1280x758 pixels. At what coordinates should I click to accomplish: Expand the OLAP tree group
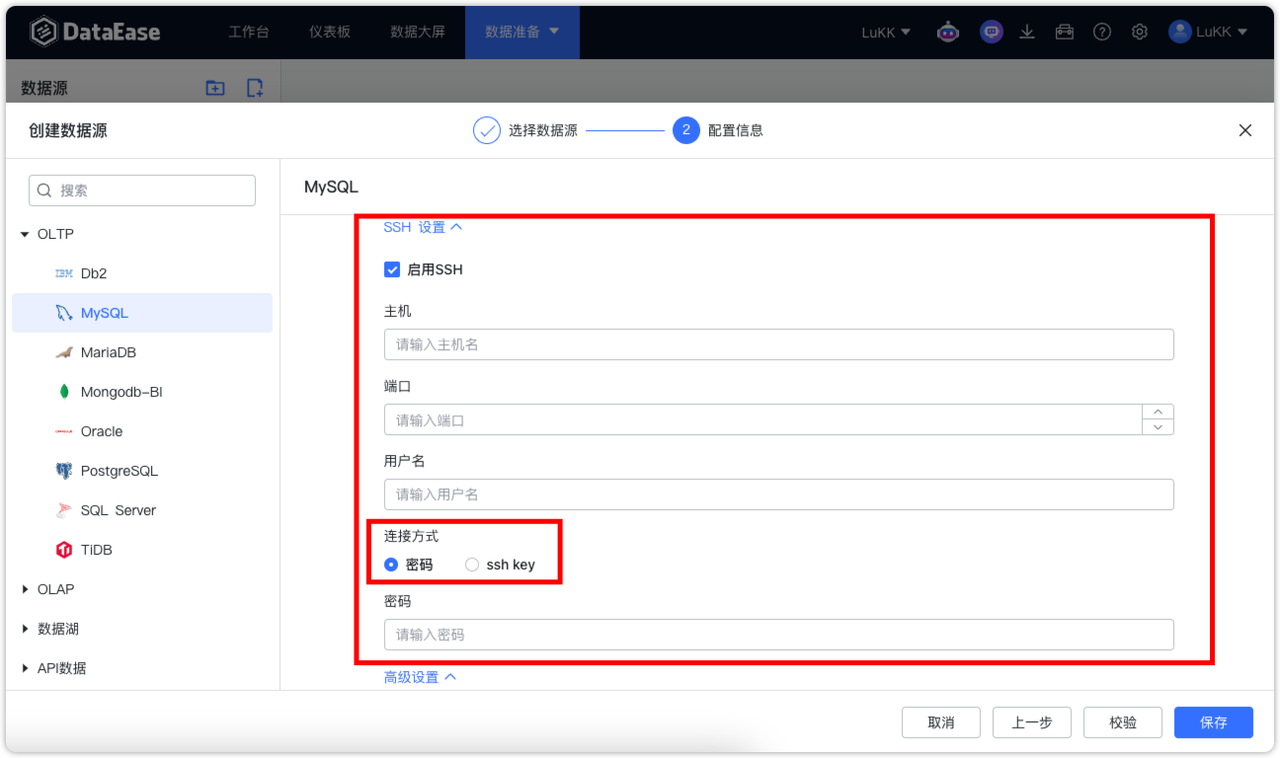click(25, 590)
